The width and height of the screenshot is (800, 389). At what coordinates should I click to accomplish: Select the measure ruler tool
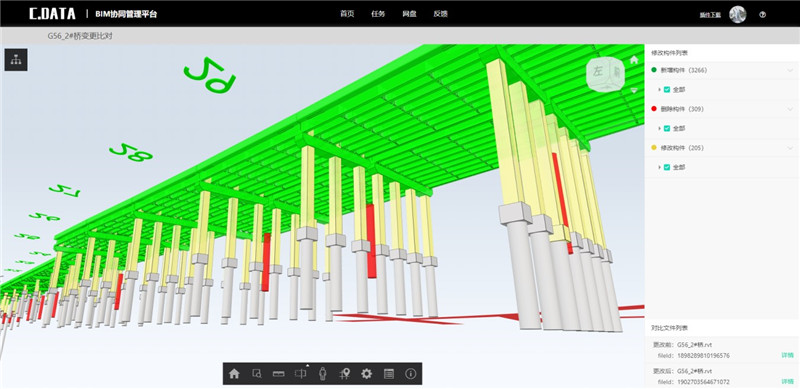(279, 374)
